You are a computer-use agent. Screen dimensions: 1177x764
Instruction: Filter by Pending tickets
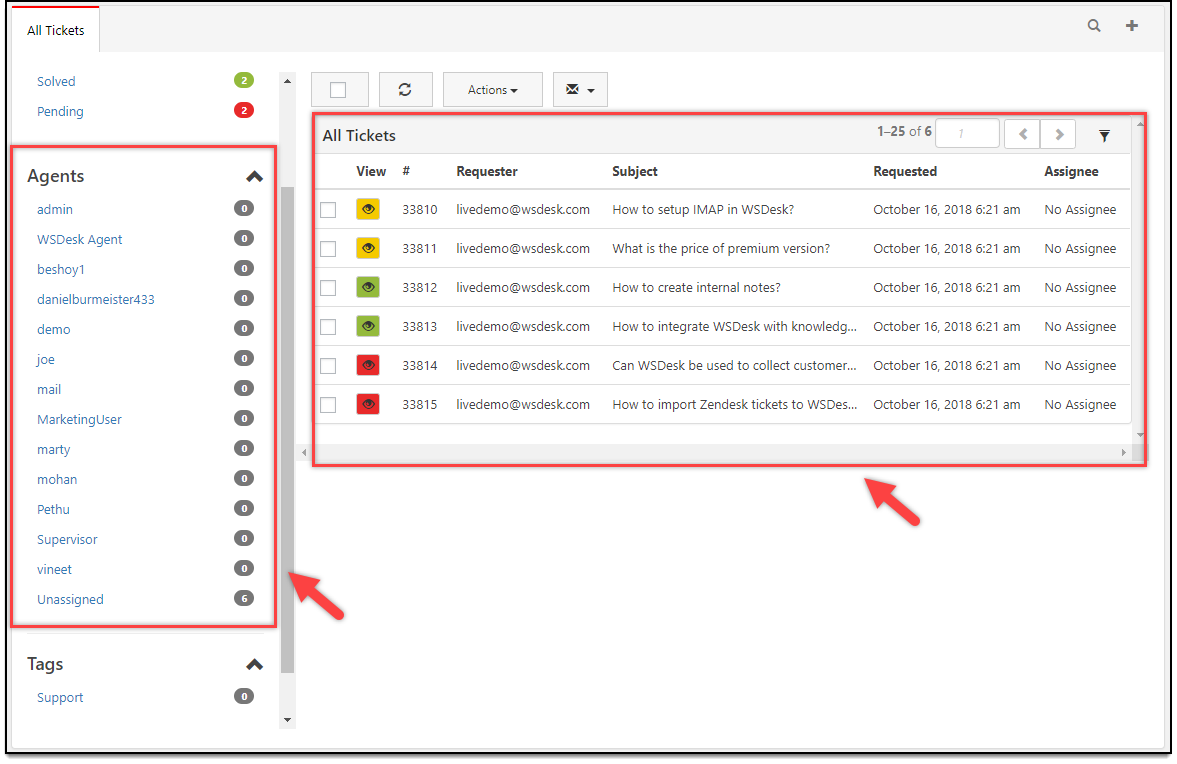point(60,111)
